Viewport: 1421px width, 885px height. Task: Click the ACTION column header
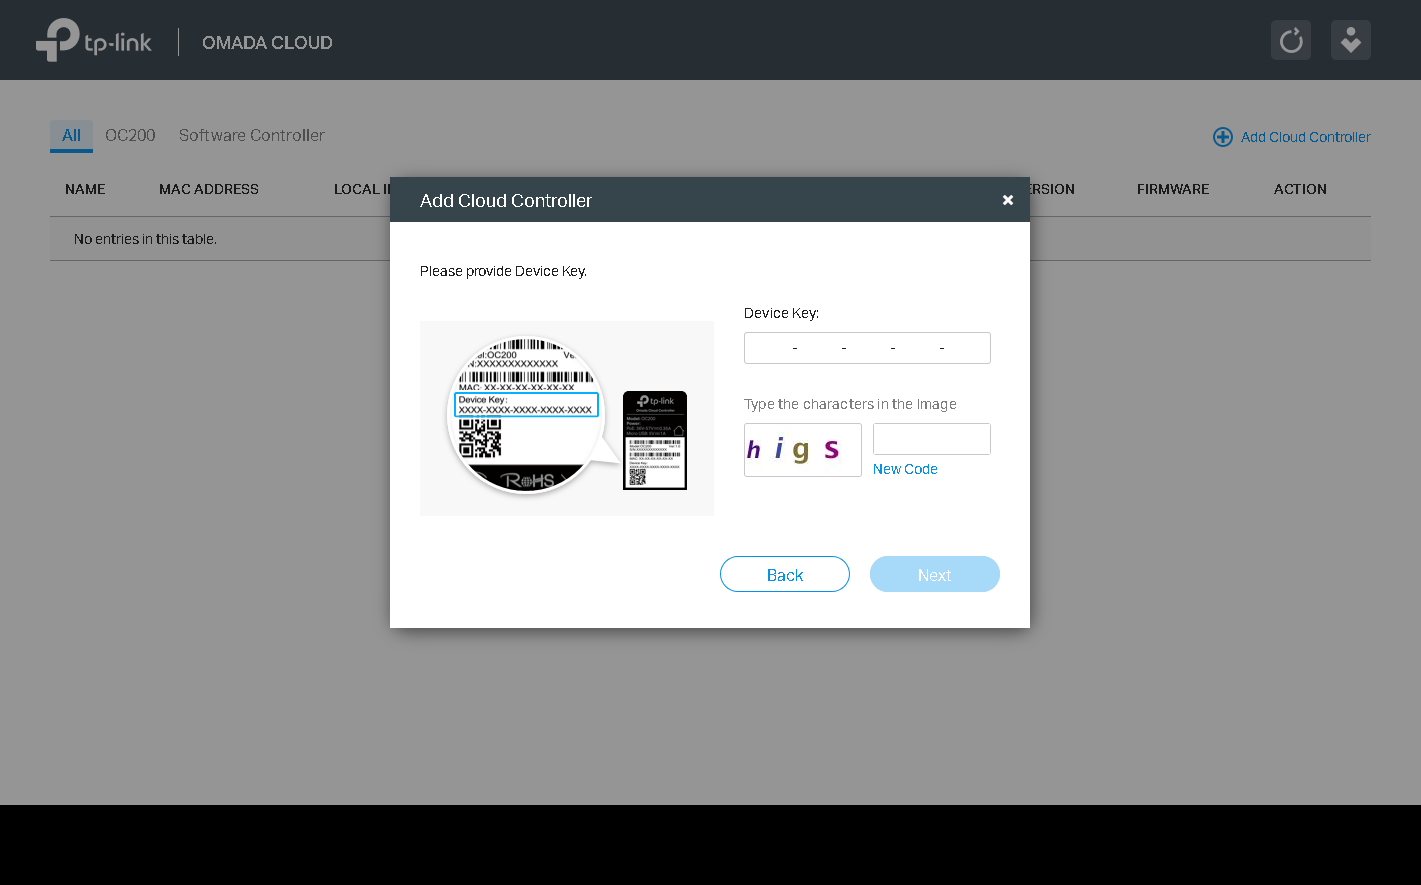1300,189
